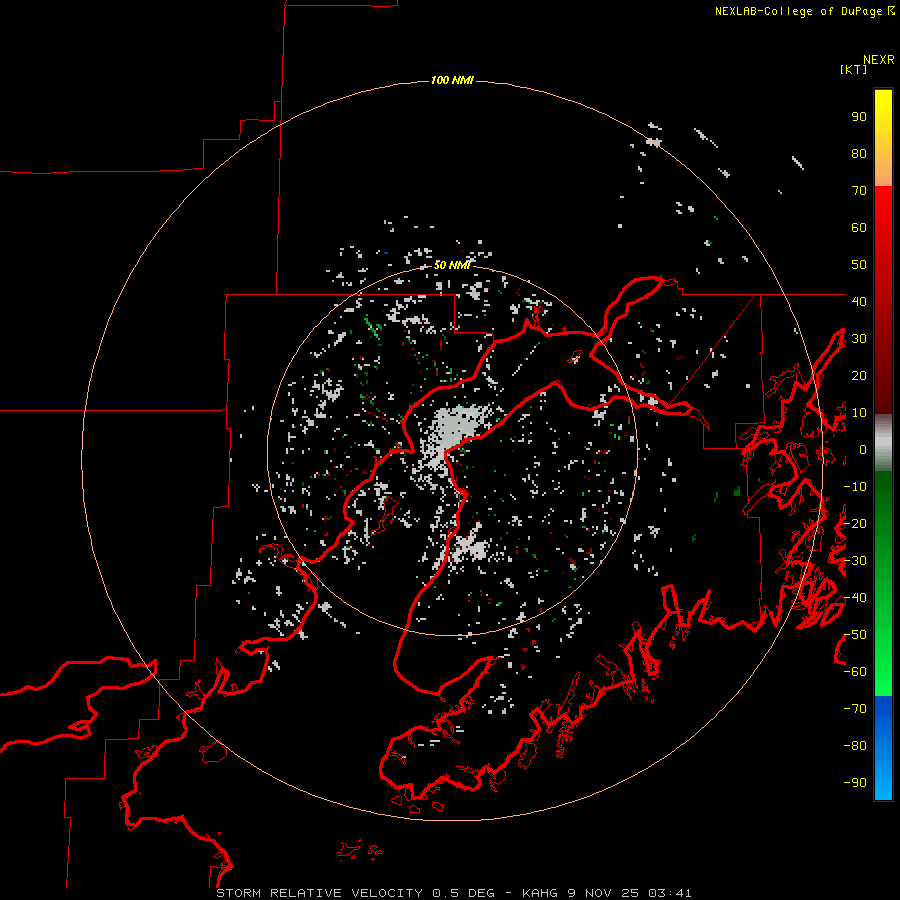Click the KT units label above color scale

pos(853,69)
